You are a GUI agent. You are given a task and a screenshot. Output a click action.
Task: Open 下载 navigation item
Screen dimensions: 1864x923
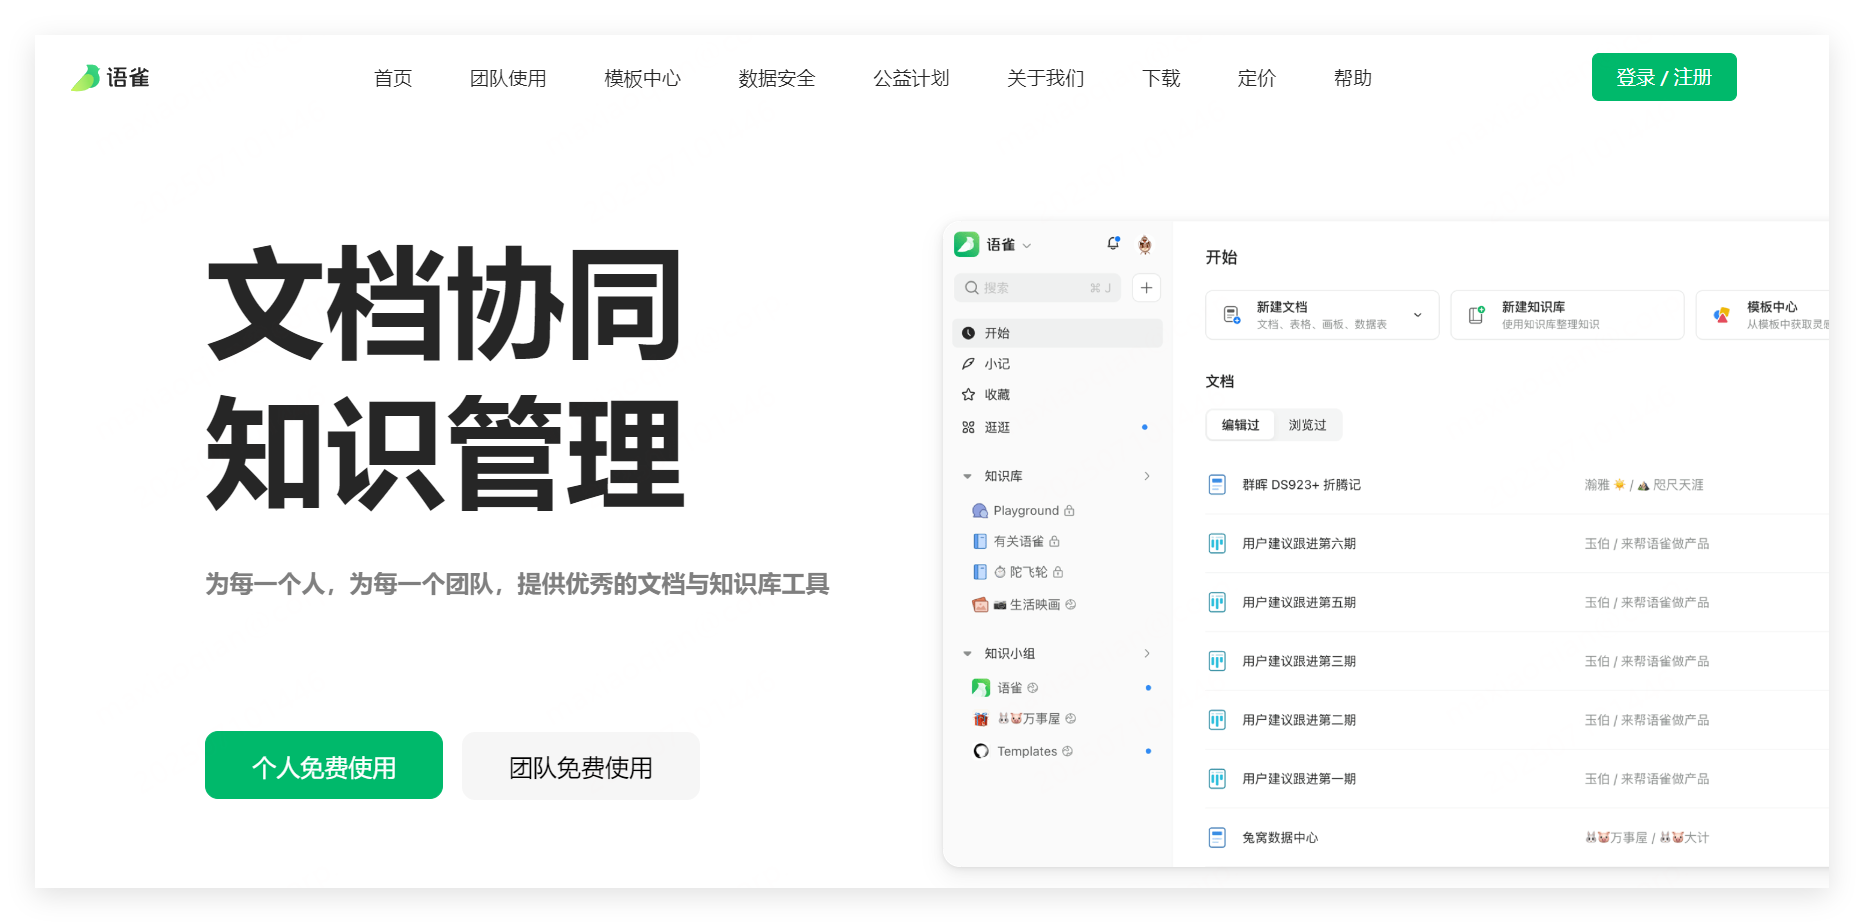[x=1161, y=78]
